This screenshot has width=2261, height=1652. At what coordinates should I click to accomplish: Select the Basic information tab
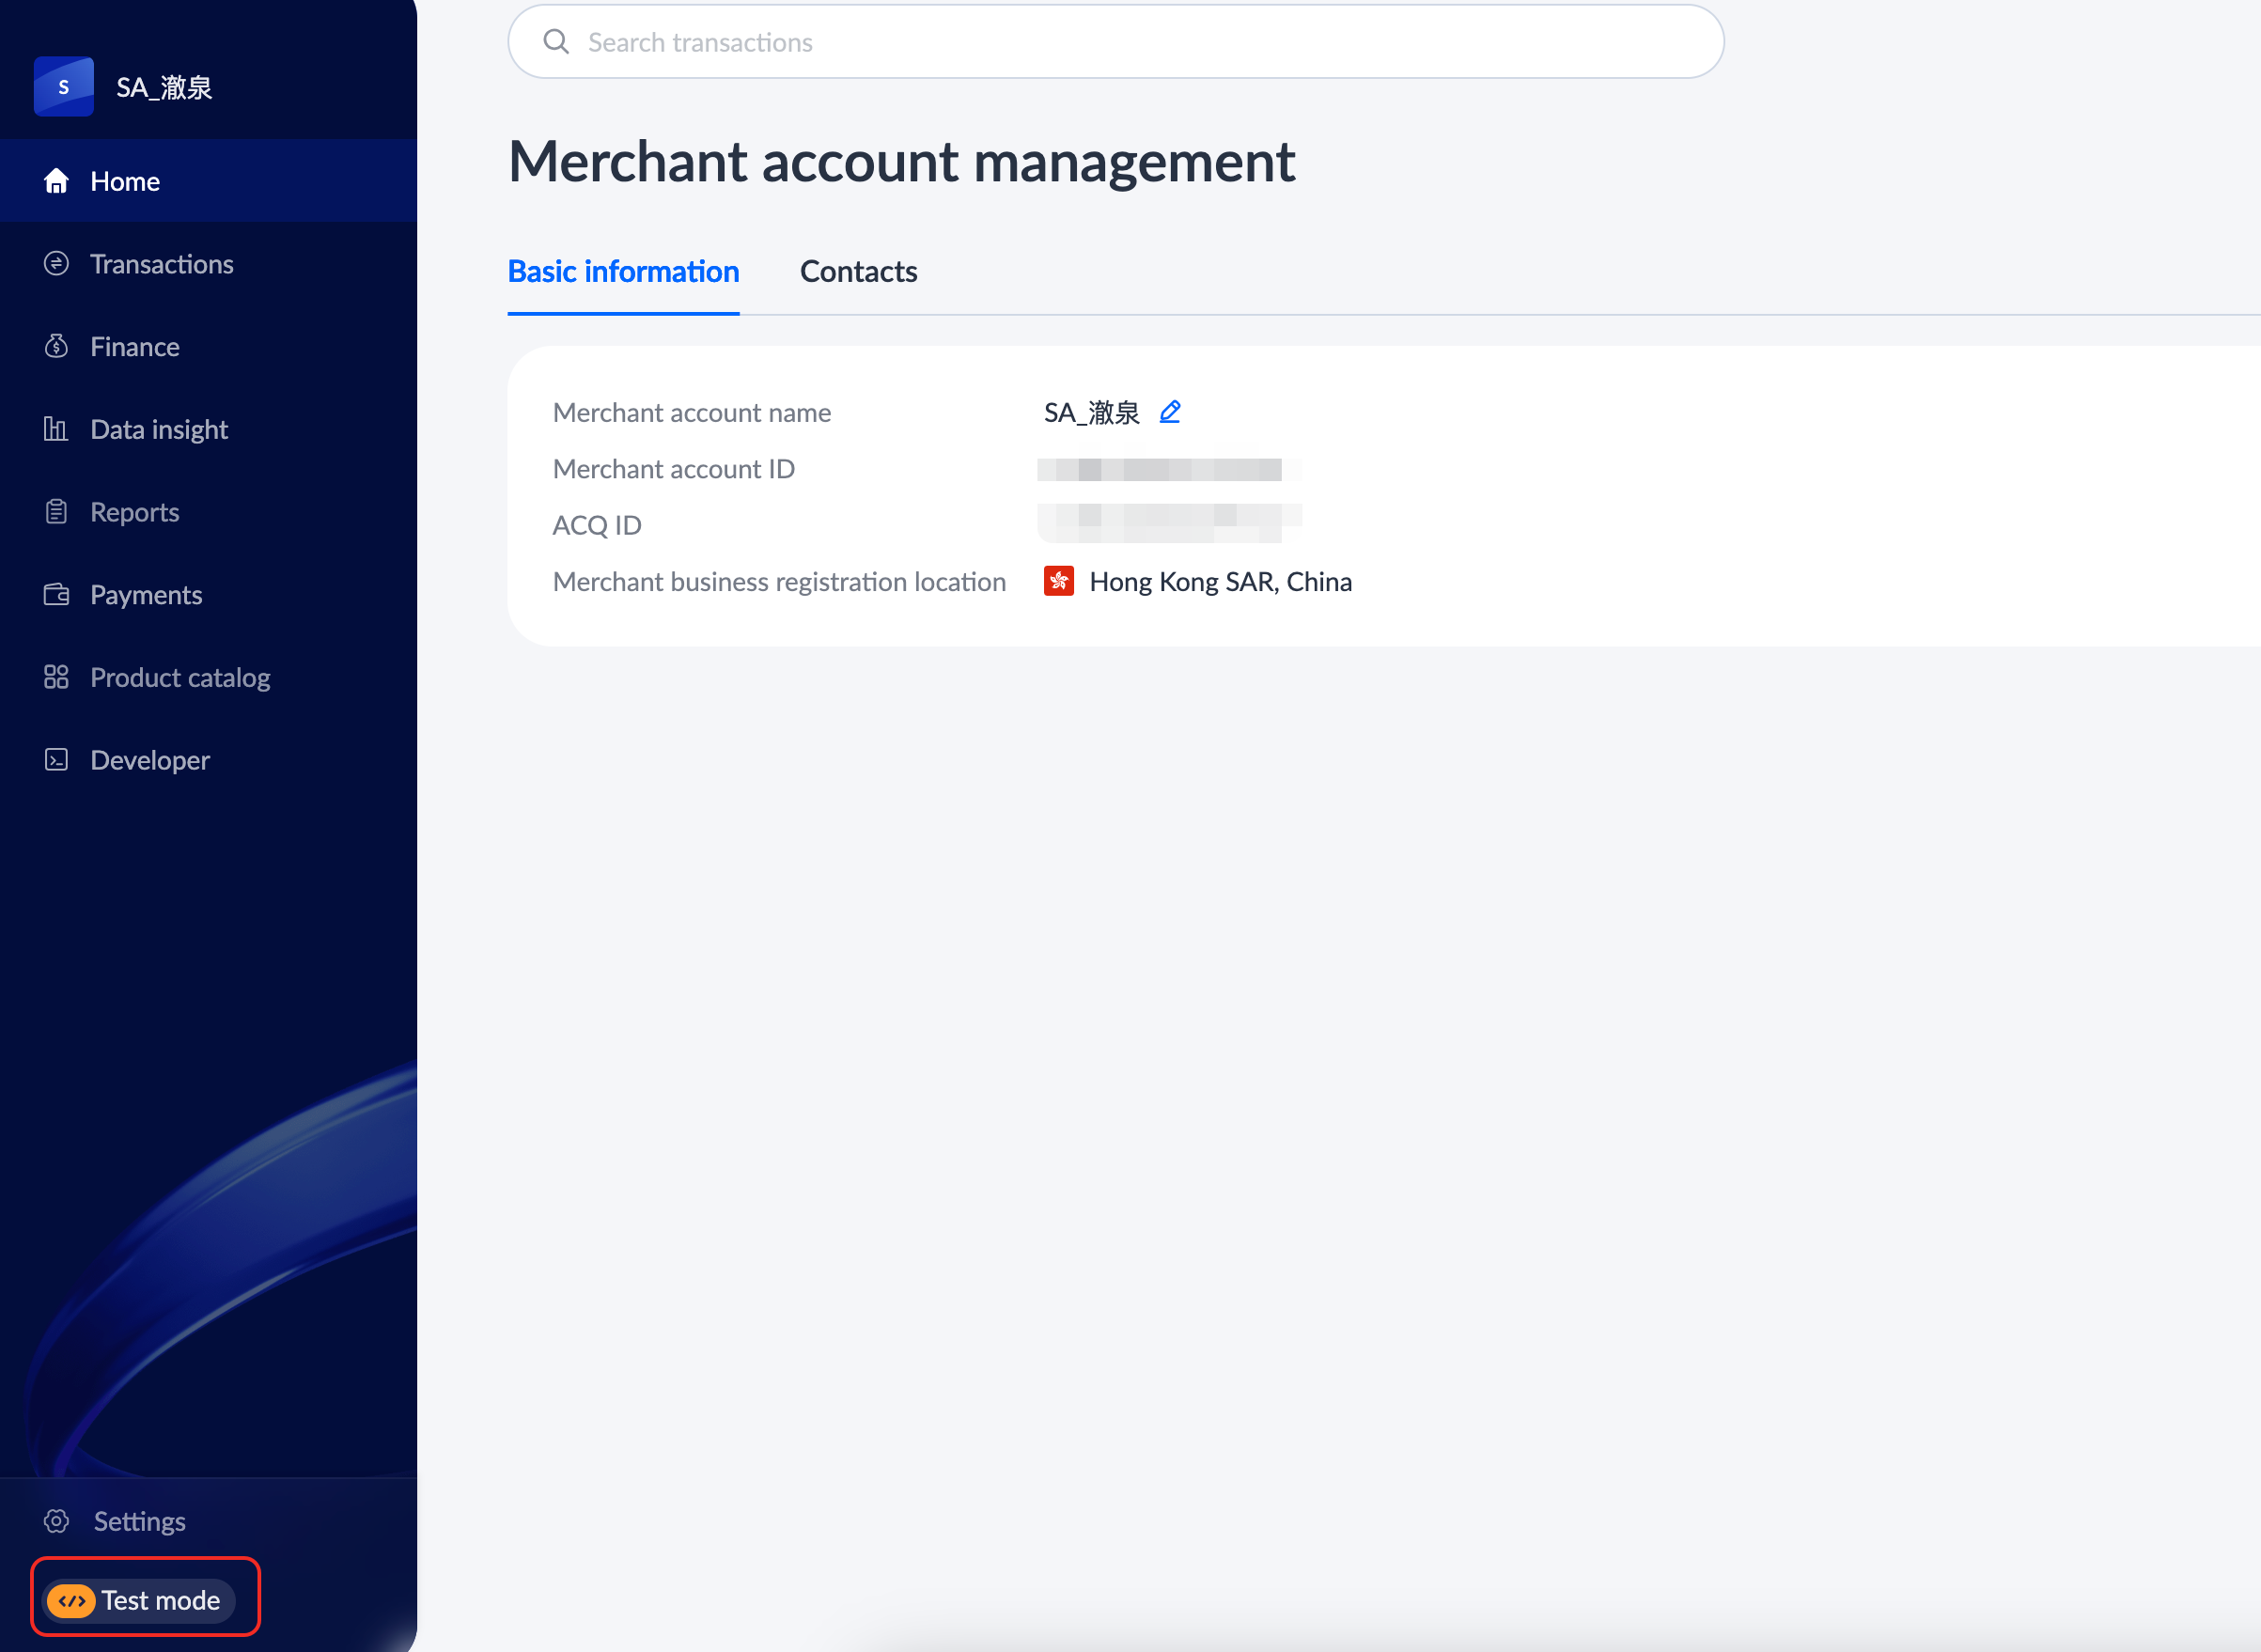click(623, 271)
